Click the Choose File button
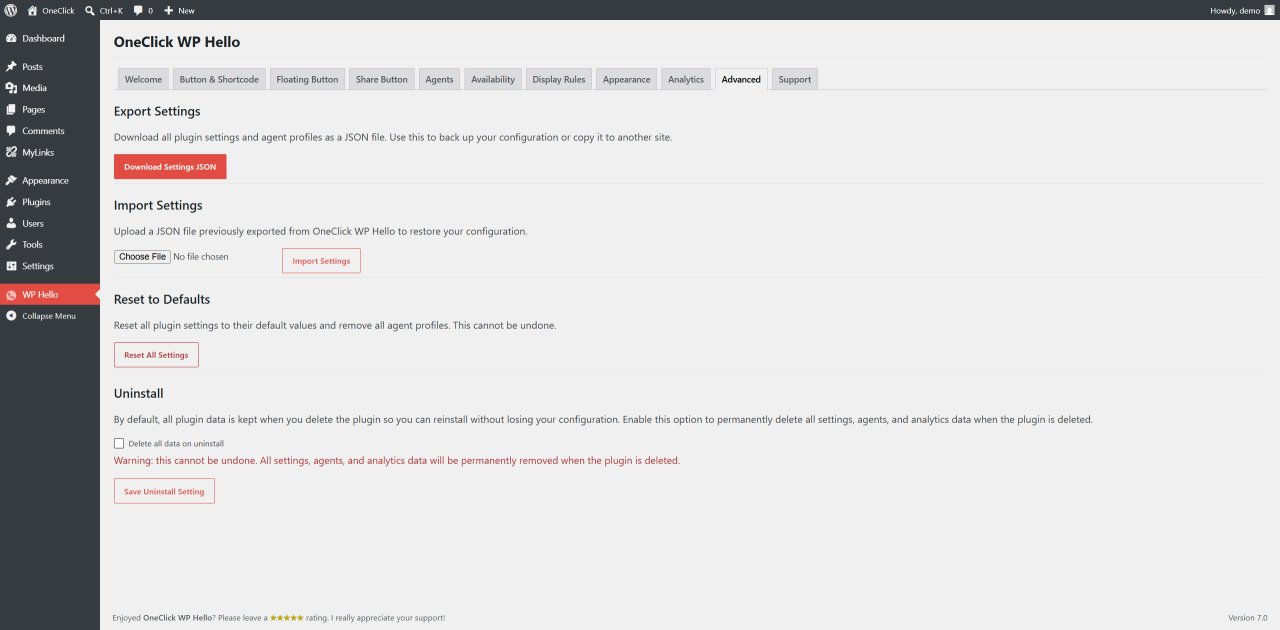The width and height of the screenshot is (1280, 630). point(142,257)
